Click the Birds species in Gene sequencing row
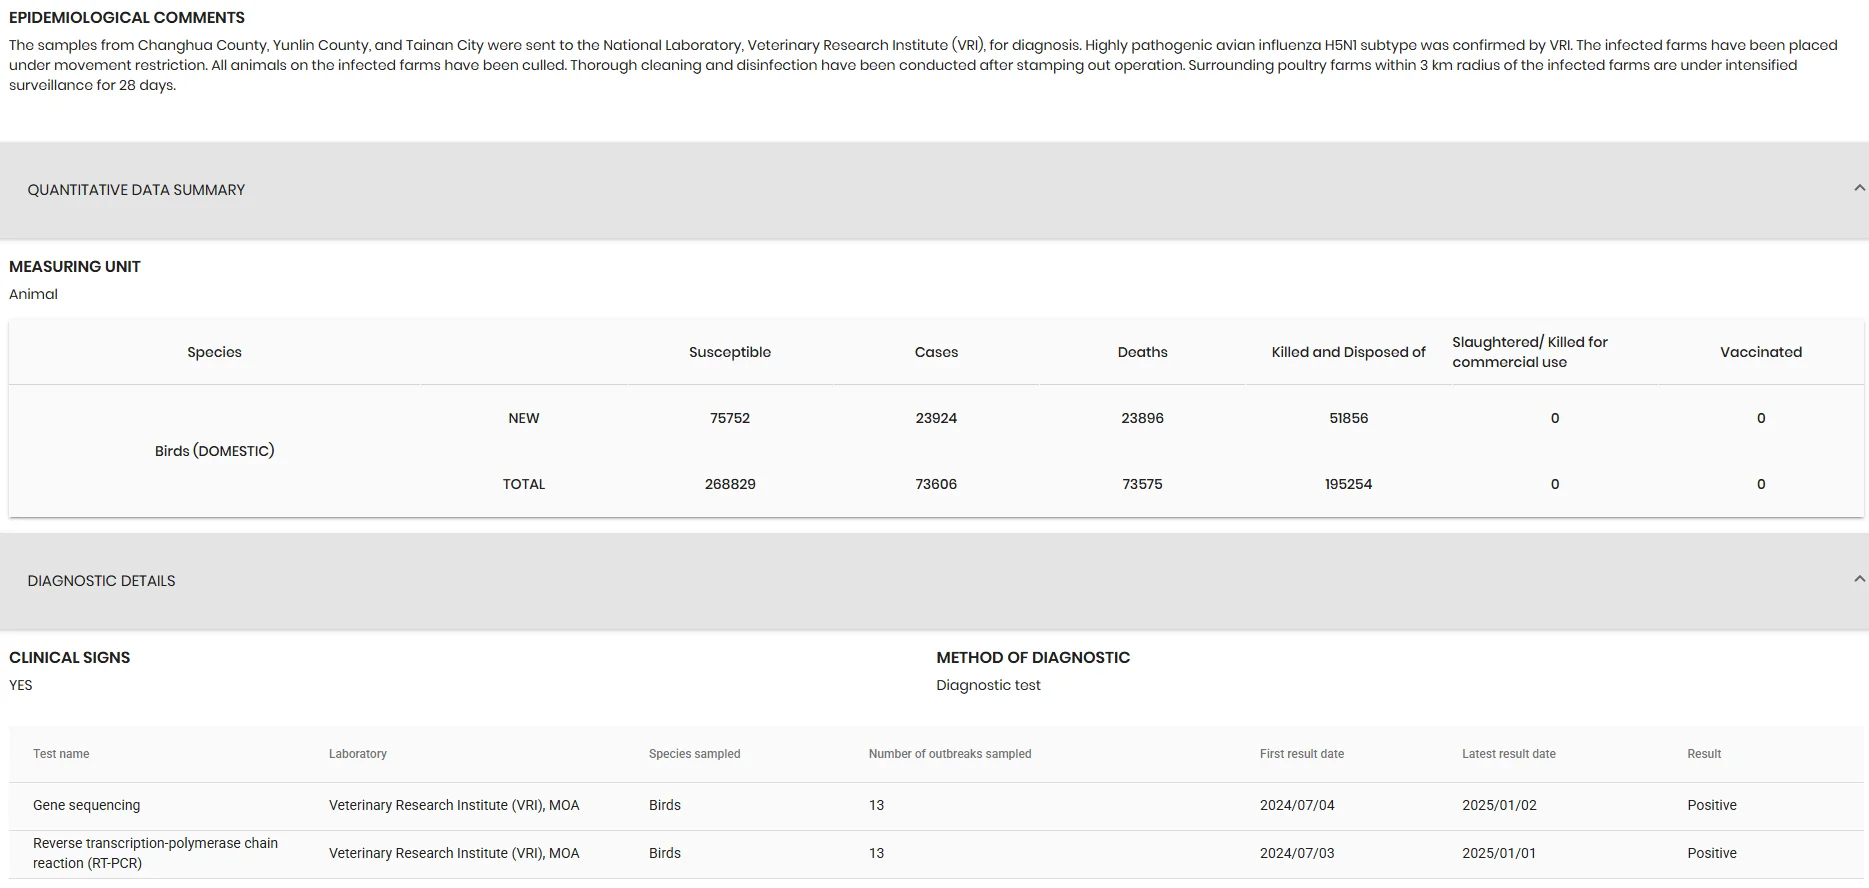Viewport: 1869px width, 888px height. [665, 805]
